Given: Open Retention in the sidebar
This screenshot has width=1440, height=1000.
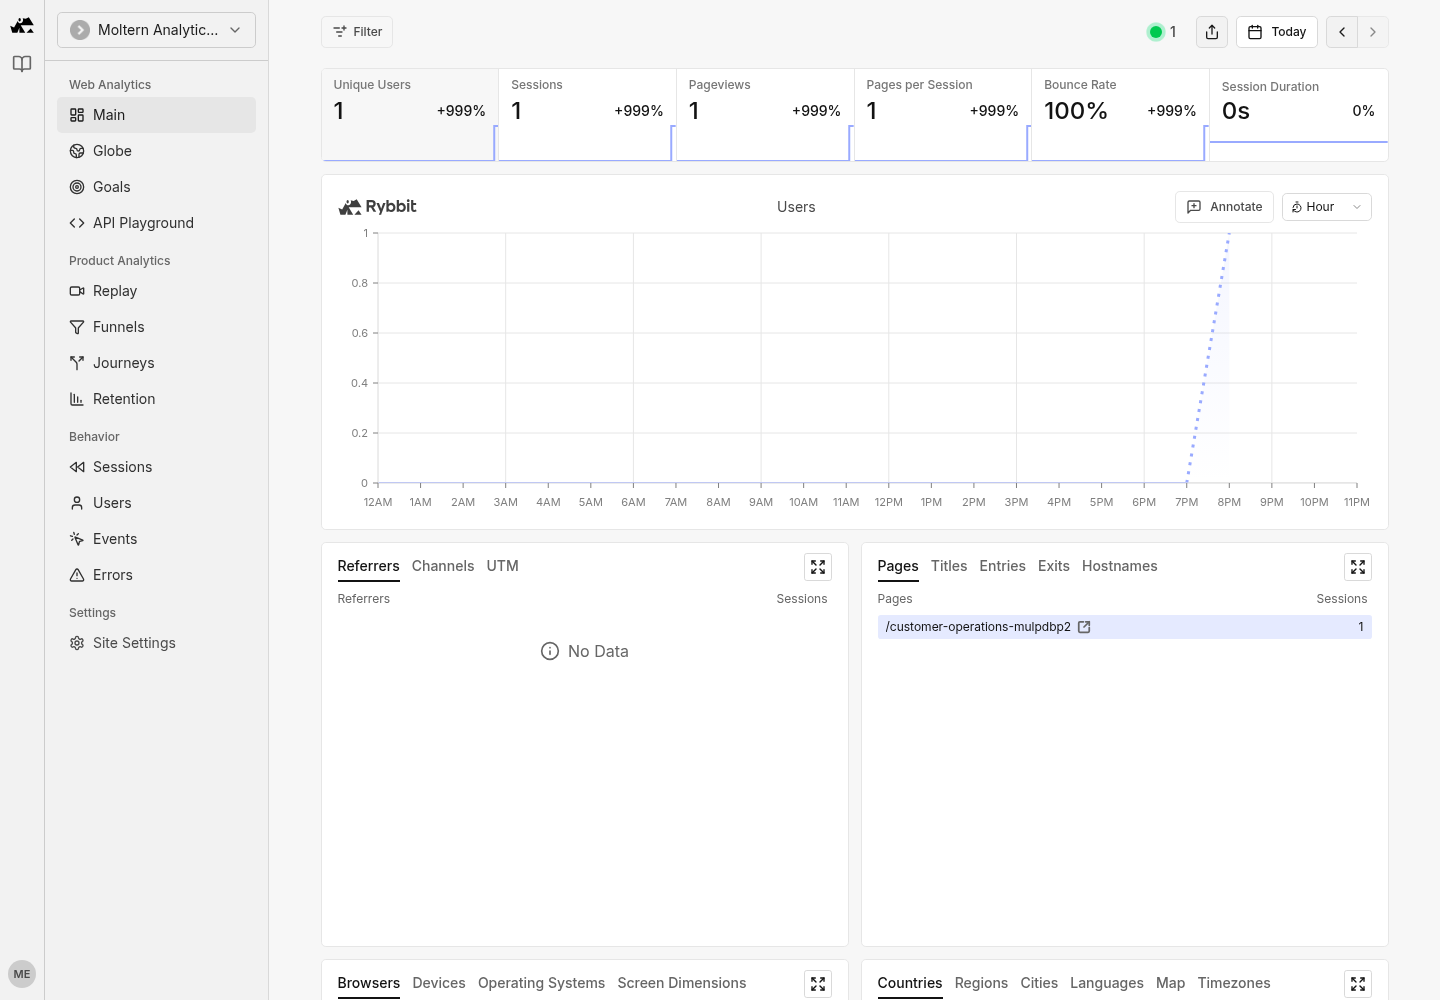Looking at the screenshot, I should pyautogui.click(x=156, y=399).
